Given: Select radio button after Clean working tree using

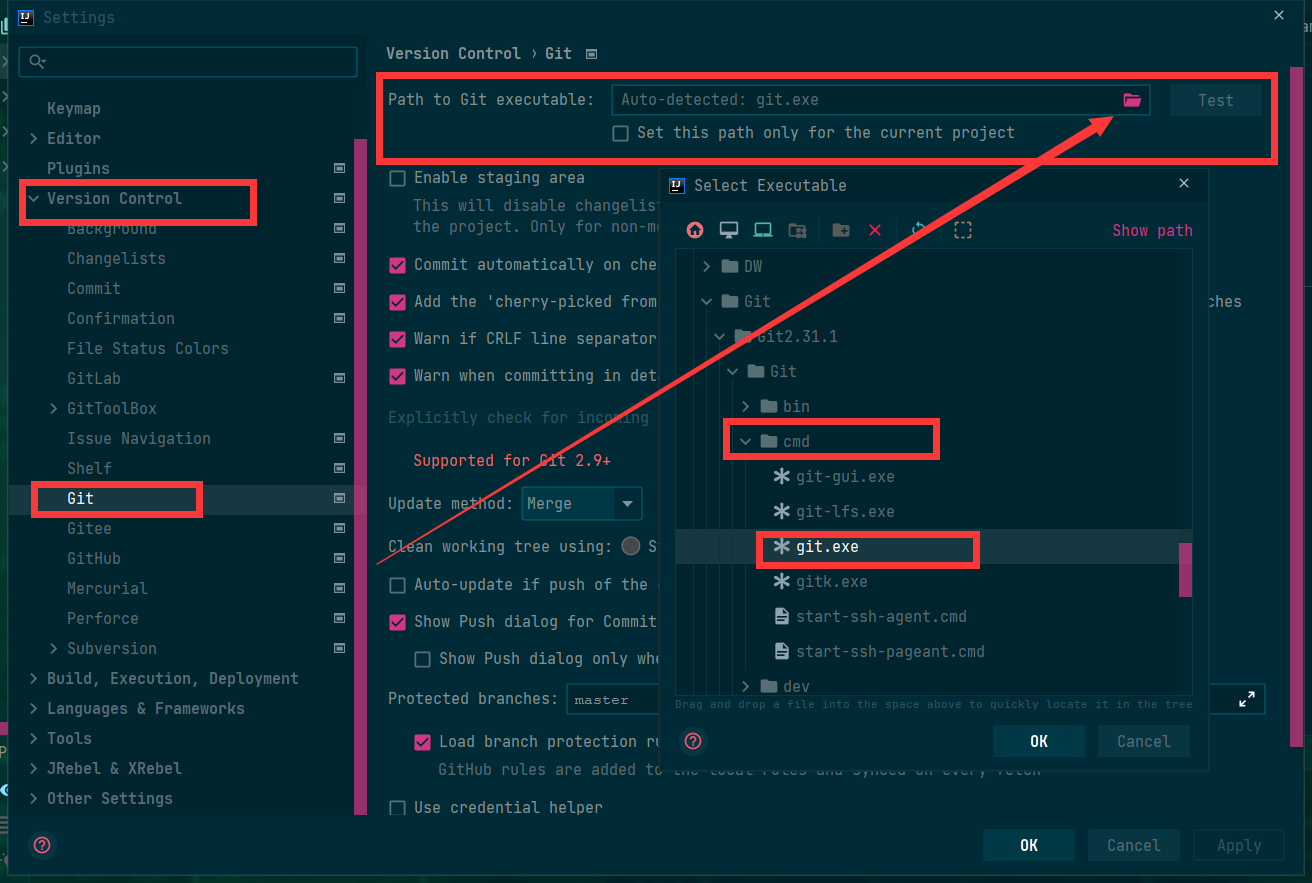Looking at the screenshot, I should 631,546.
